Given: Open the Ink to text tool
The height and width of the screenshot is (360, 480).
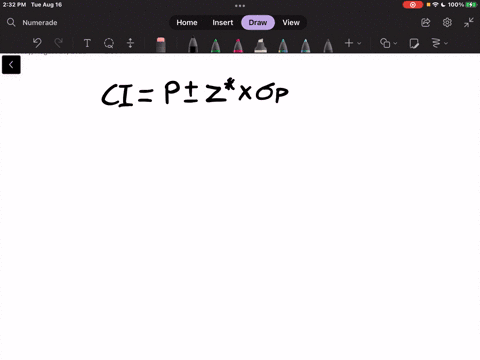Looking at the screenshot, I should click(x=436, y=43).
